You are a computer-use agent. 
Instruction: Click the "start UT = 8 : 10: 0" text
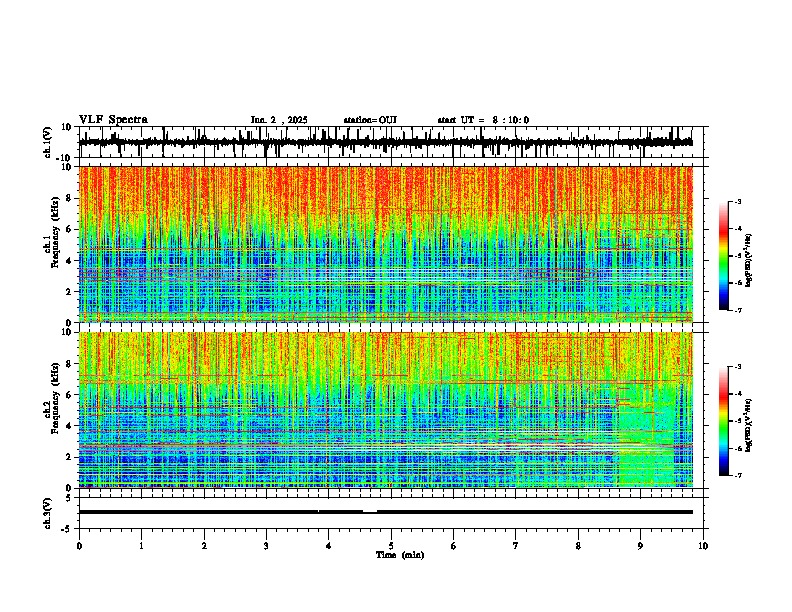483,120
